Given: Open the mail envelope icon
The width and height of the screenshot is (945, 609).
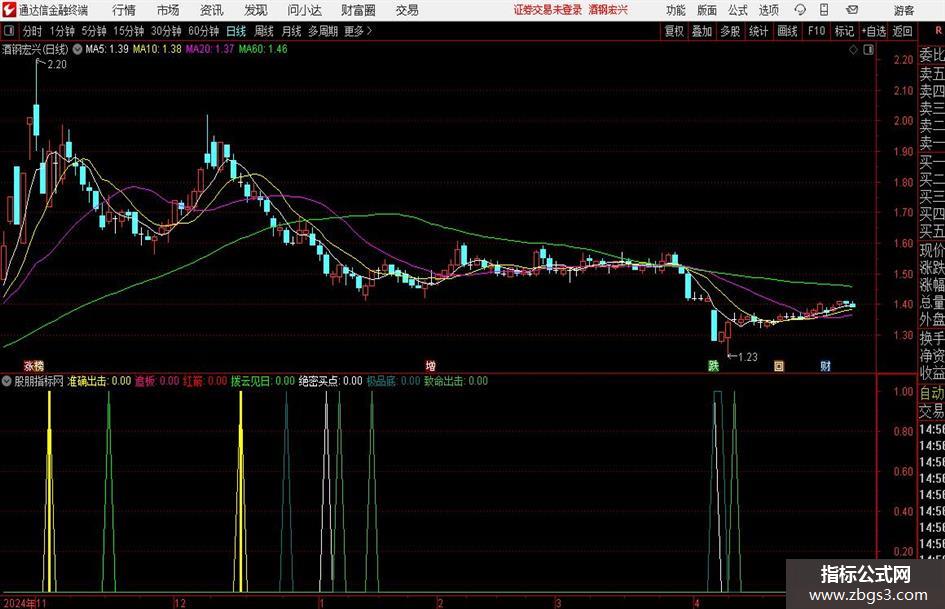Looking at the screenshot, I should click(852, 10).
